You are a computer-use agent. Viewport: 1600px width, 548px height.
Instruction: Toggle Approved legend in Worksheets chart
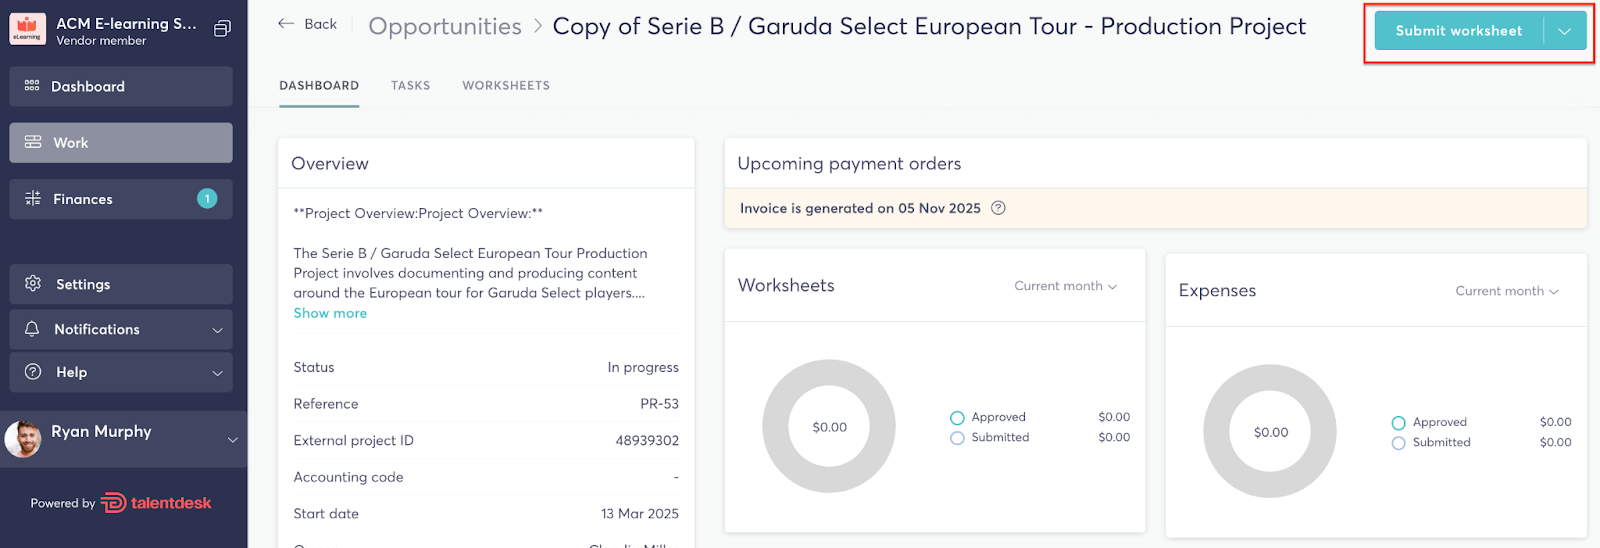[957, 418]
